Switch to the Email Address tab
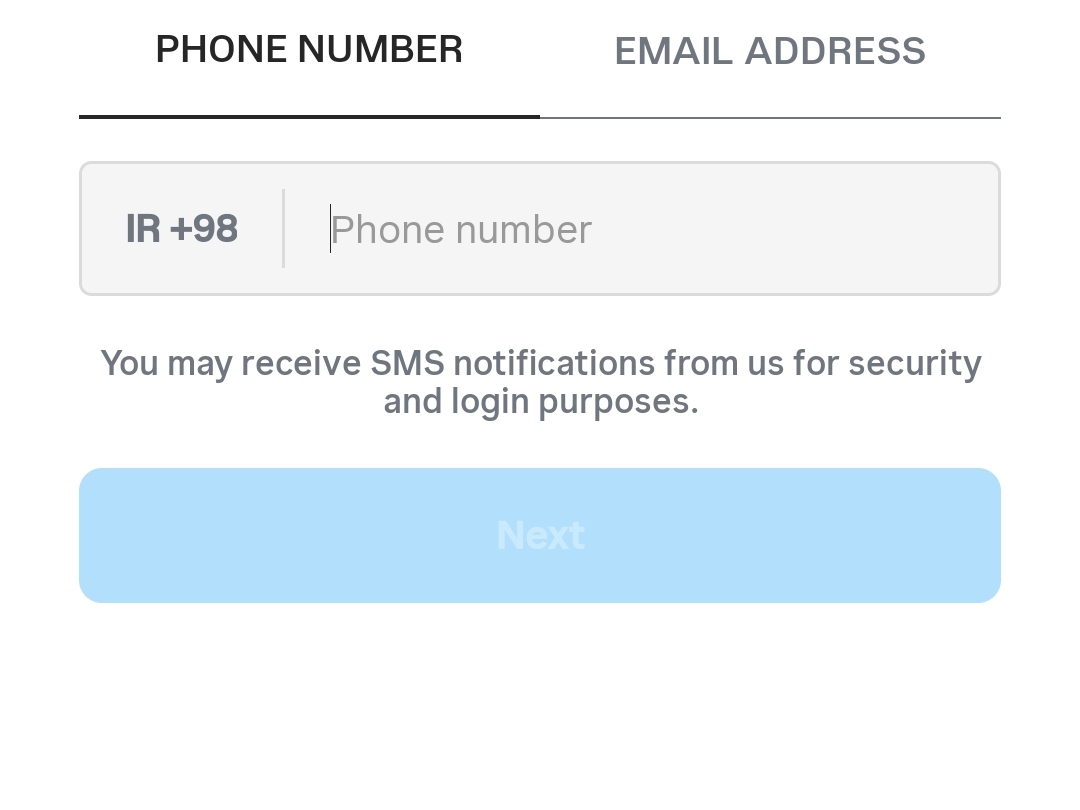 click(x=769, y=52)
